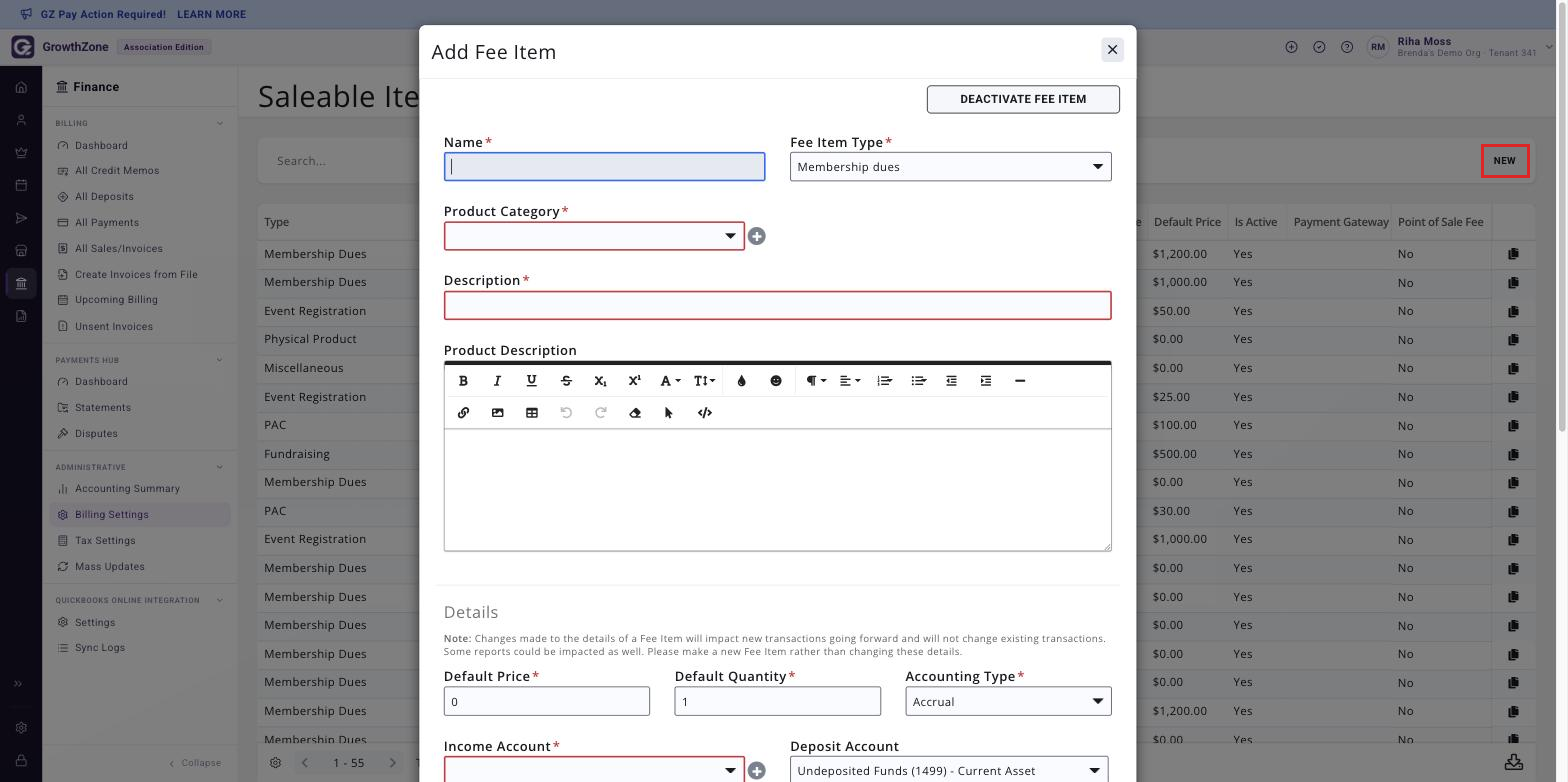Image resolution: width=1568 pixels, height=782 pixels.
Task: Insert an image in the Product Description
Action: [x=497, y=413]
